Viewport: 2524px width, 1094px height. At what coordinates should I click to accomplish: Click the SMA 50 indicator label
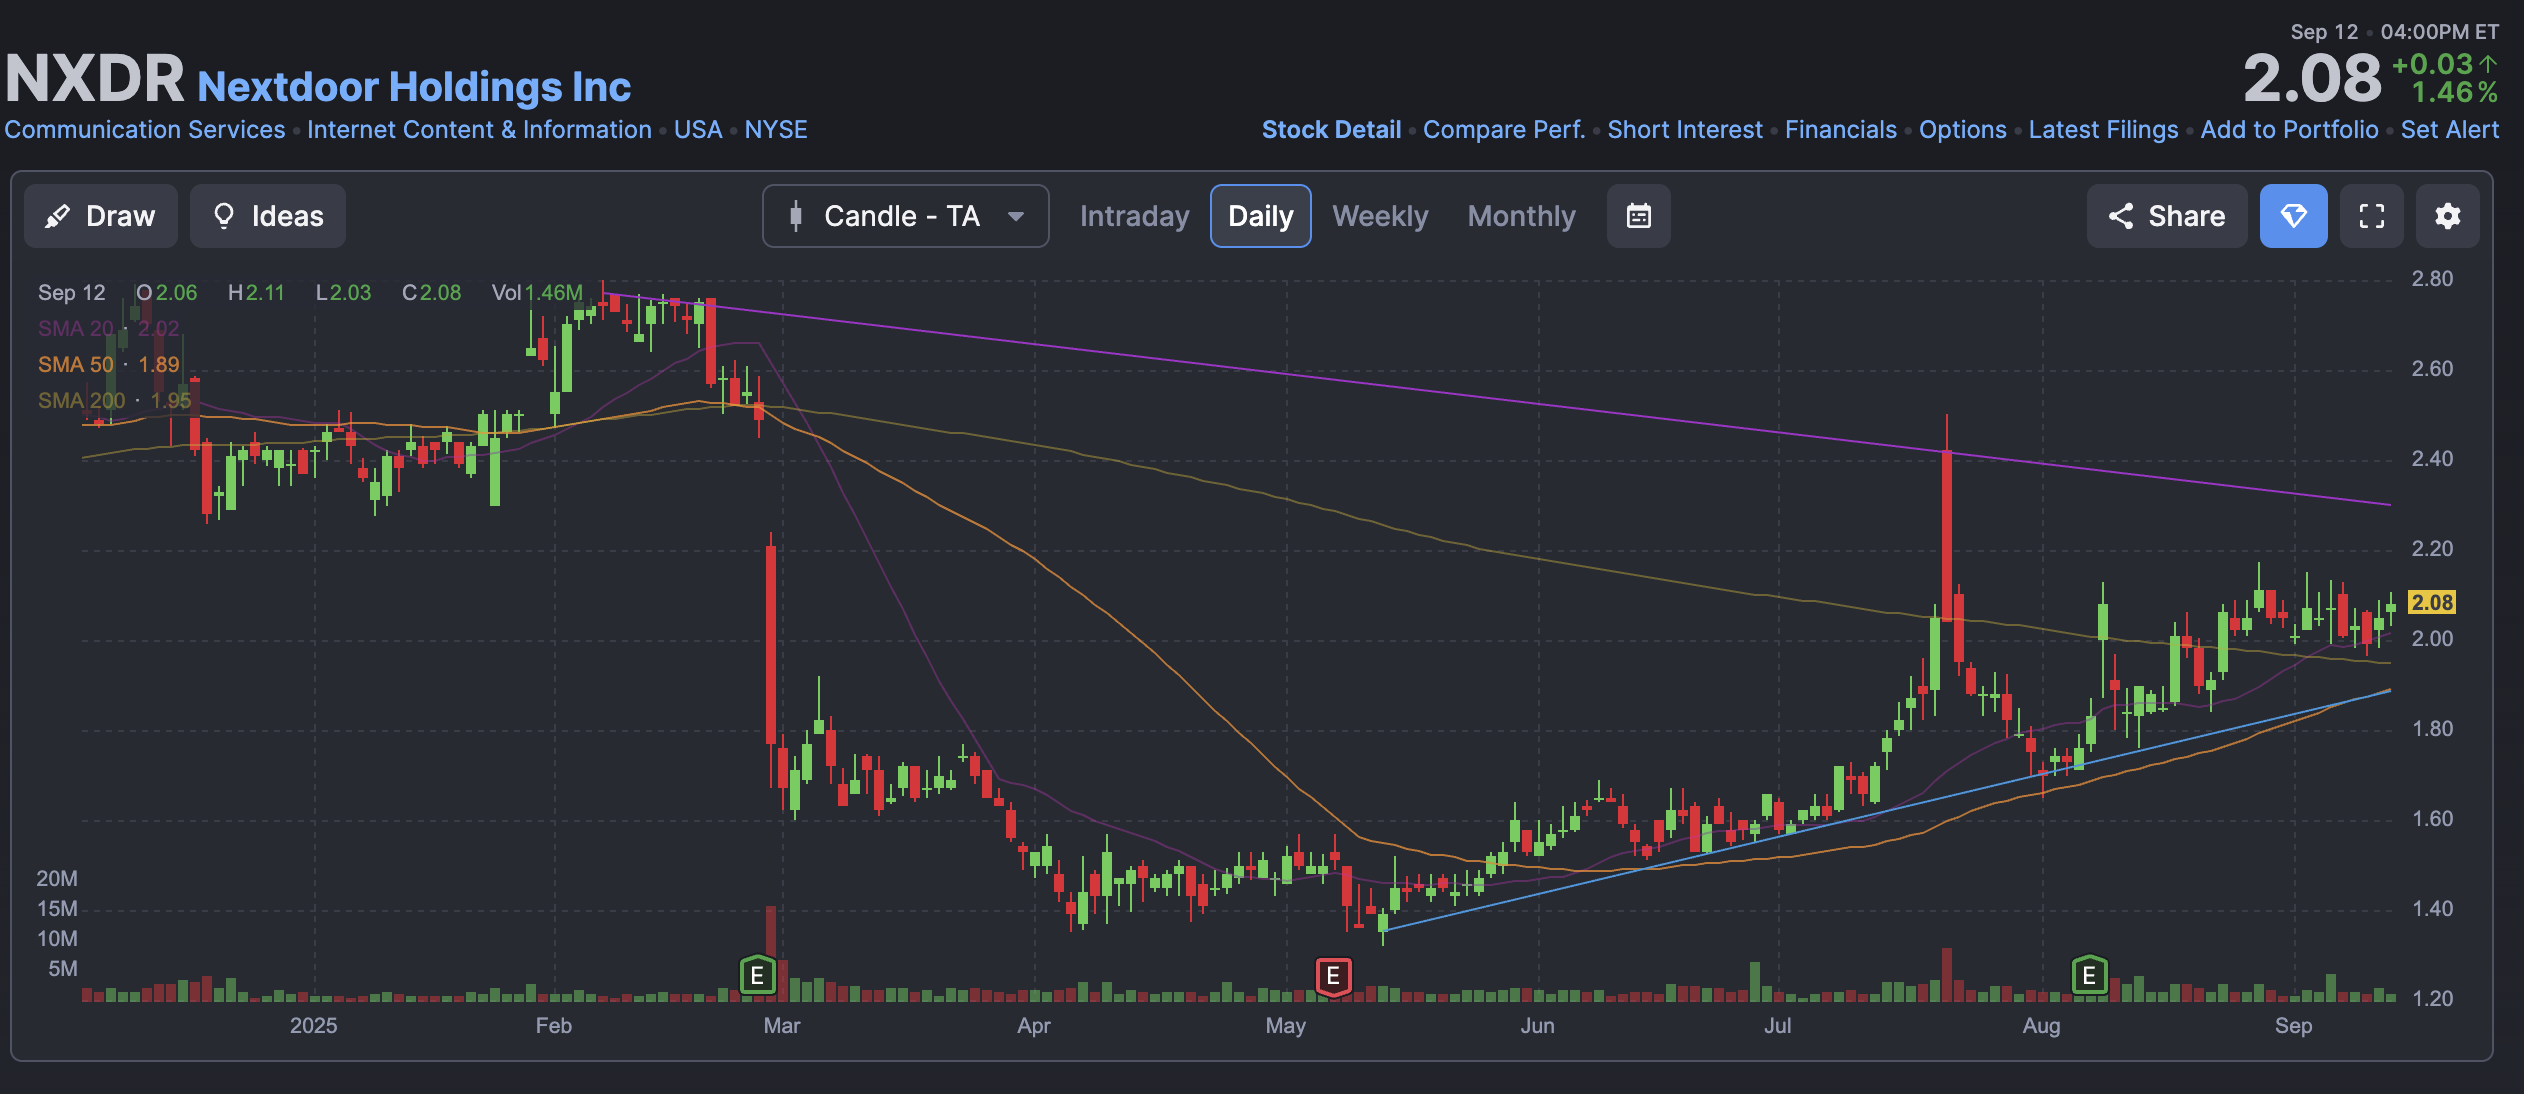coord(75,364)
